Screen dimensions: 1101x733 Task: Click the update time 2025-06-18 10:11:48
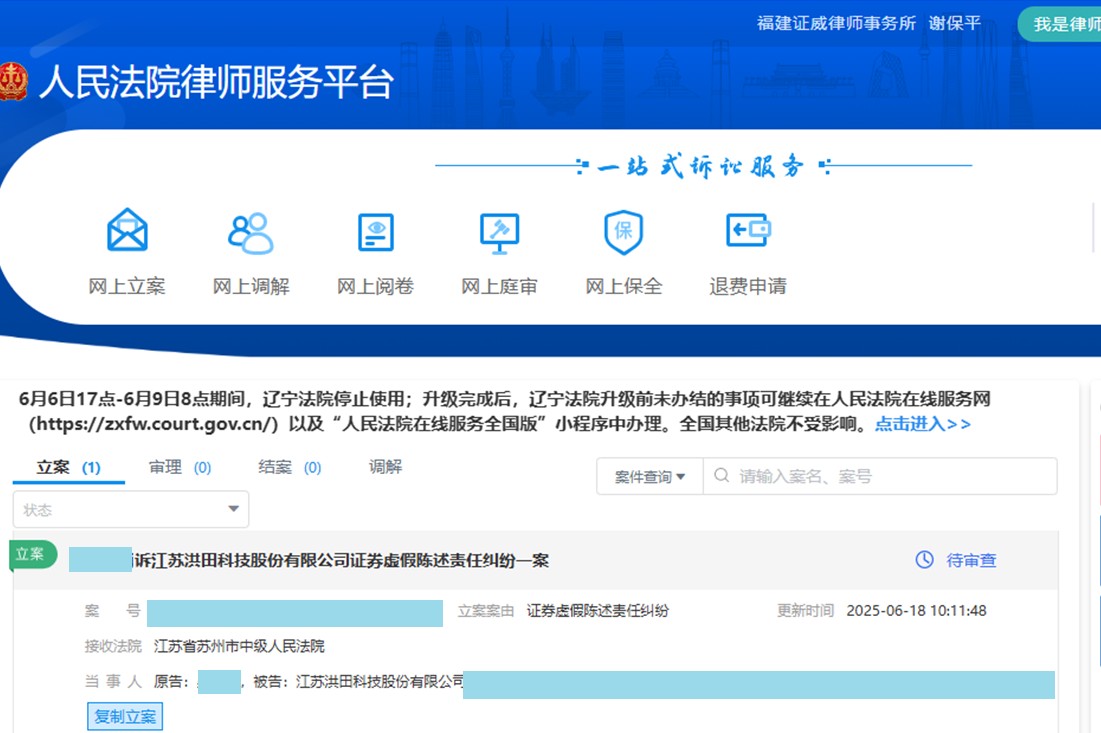916,611
